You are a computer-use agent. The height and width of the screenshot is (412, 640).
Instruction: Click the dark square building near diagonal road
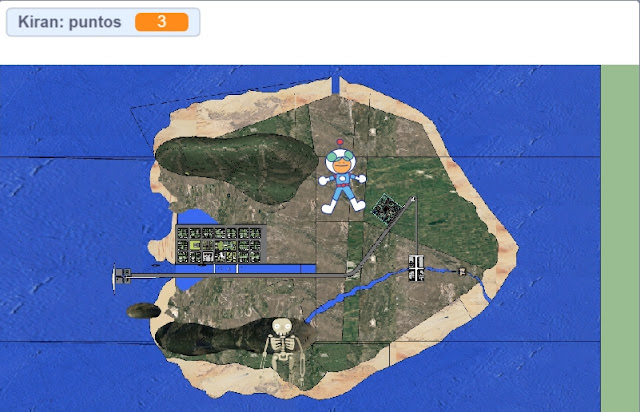tap(385, 209)
